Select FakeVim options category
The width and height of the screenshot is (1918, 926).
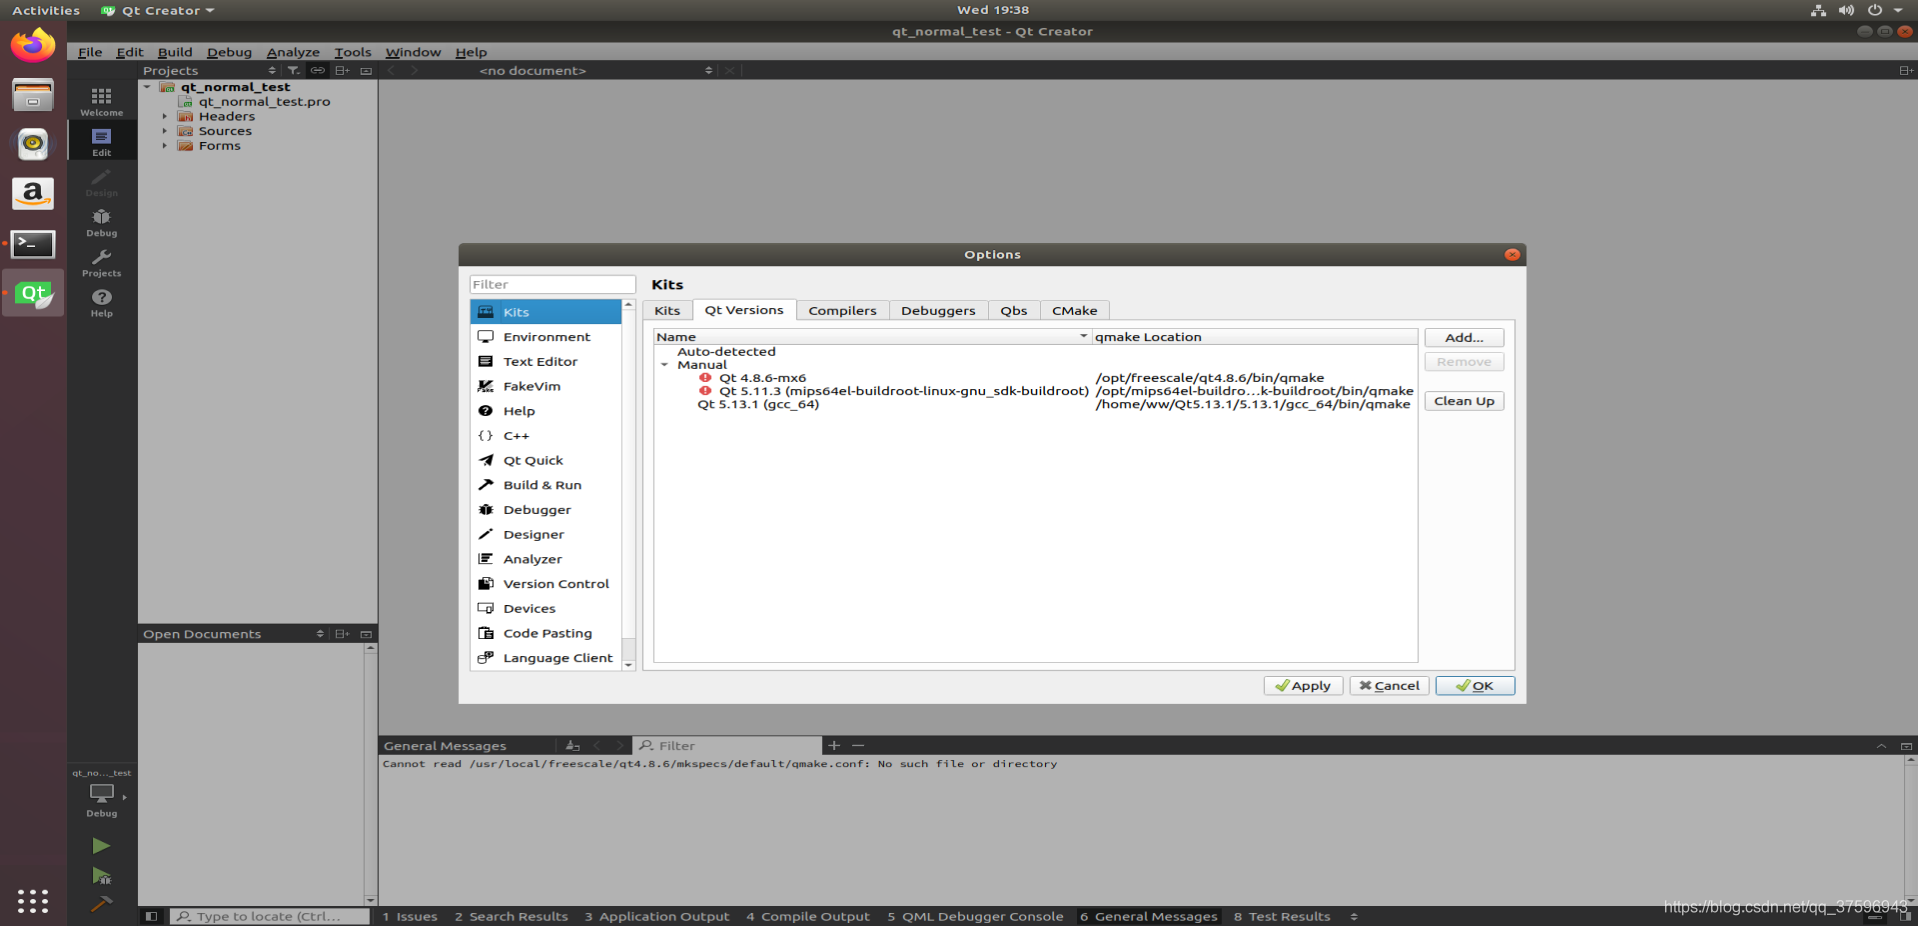point(546,386)
